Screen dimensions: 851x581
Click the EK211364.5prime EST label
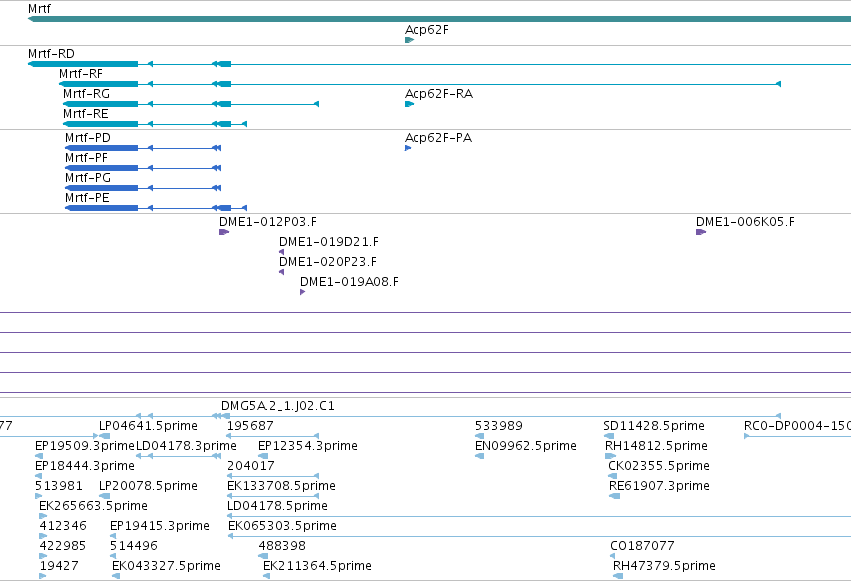coord(317,566)
